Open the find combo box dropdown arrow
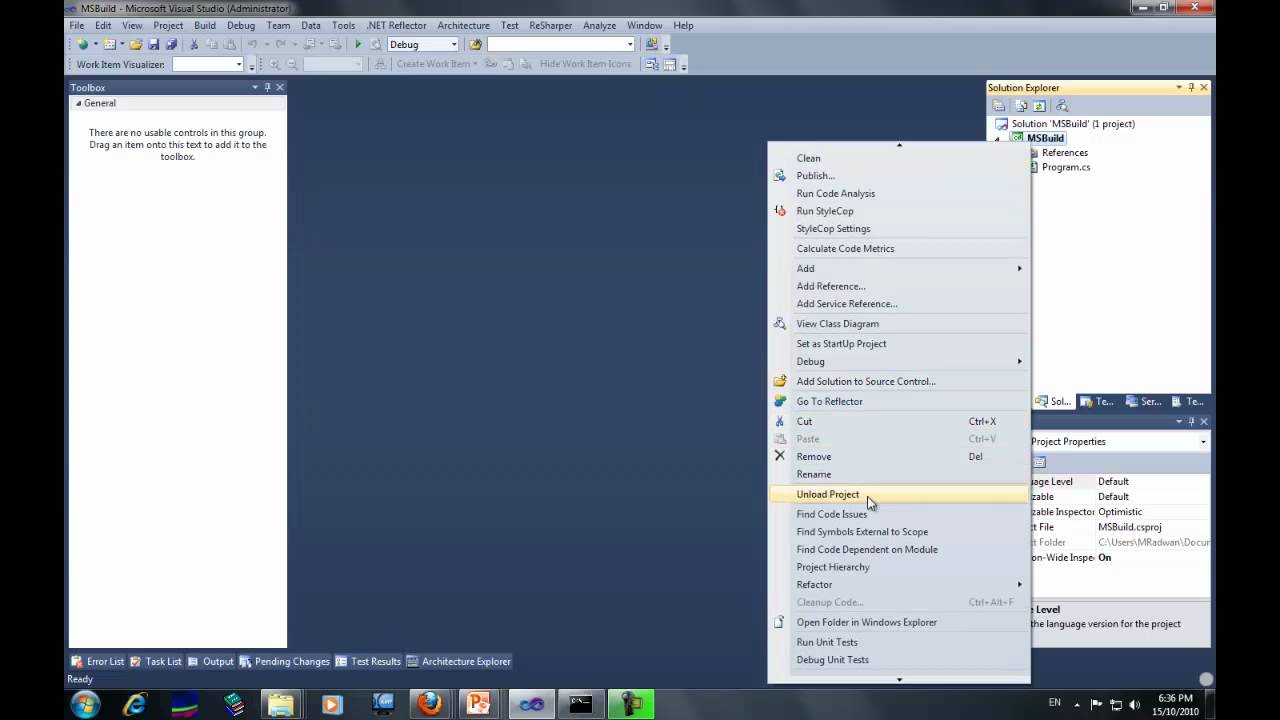 (x=630, y=44)
